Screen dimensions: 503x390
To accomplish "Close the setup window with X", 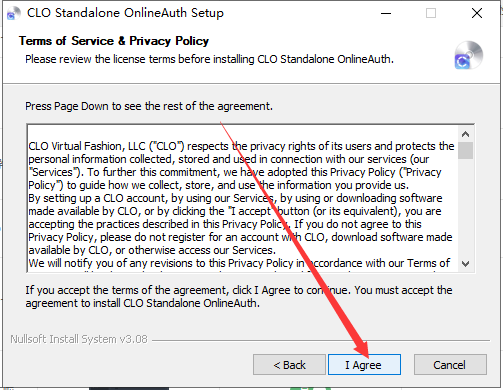I will [477, 13].
